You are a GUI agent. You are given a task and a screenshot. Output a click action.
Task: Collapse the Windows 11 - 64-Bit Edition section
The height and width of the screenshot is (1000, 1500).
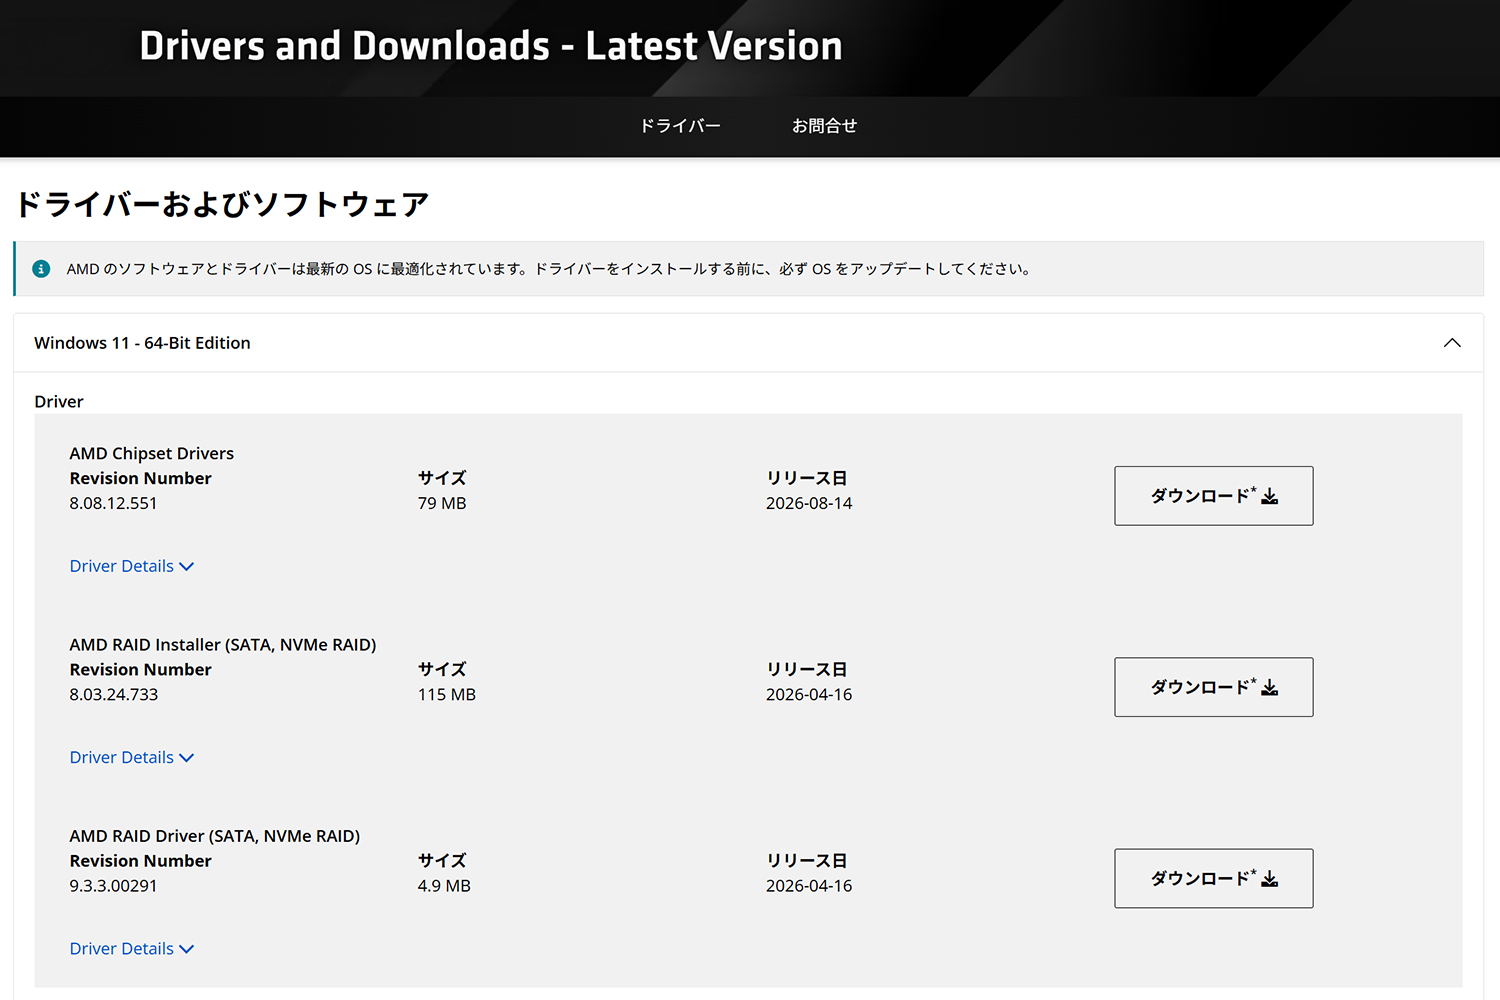pyautogui.click(x=1452, y=343)
